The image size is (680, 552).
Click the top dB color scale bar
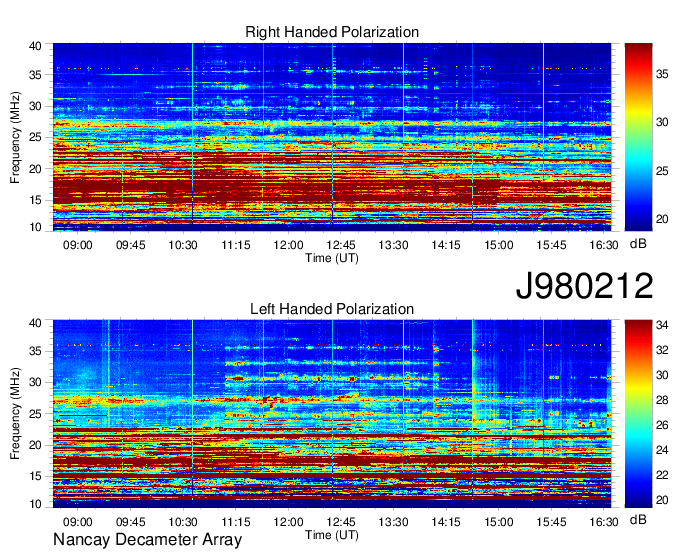click(x=638, y=137)
